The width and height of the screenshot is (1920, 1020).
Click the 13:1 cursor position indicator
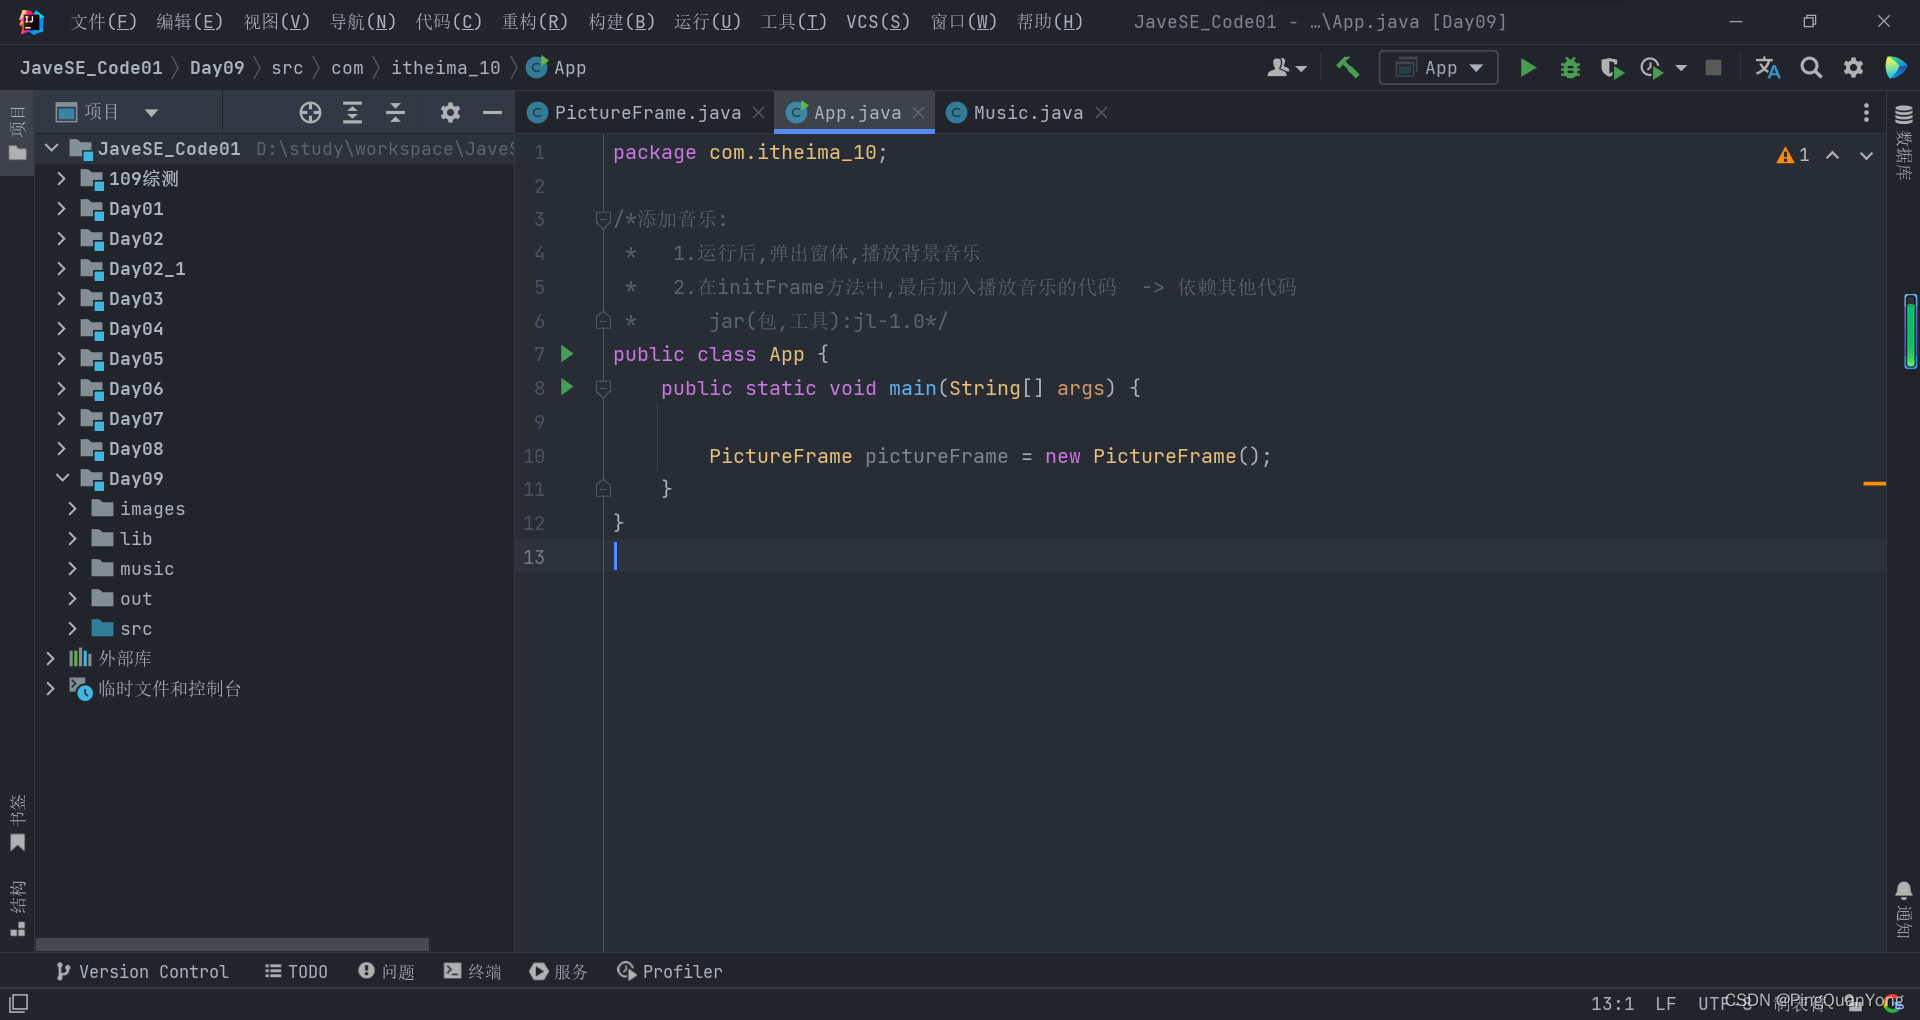(x=1612, y=1003)
